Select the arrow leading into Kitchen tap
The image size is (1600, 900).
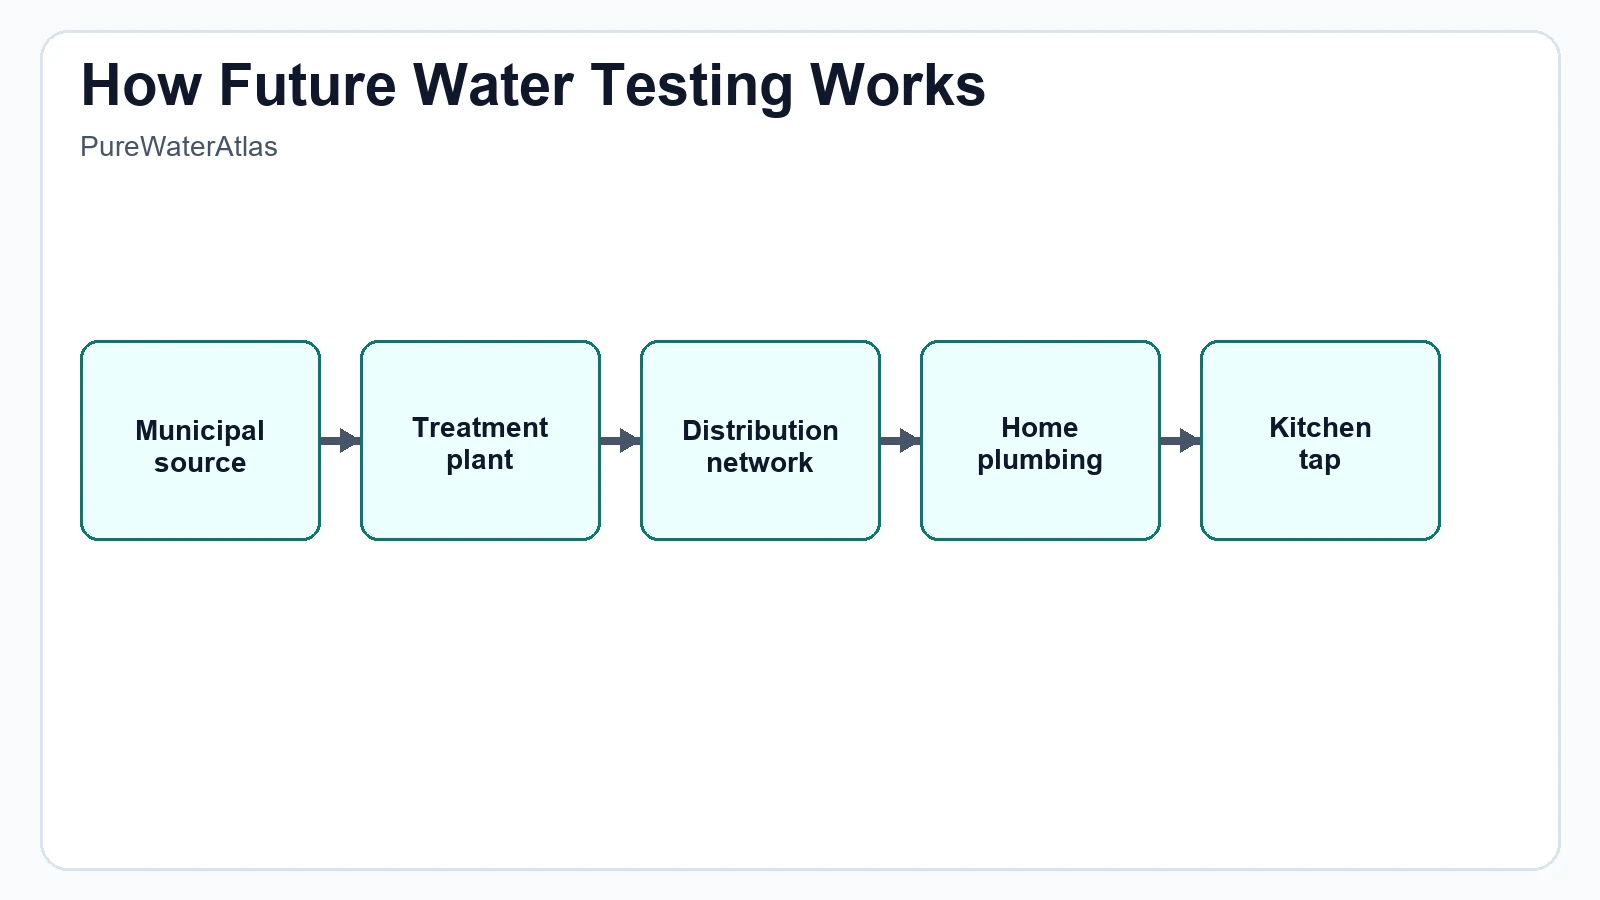[1180, 440]
